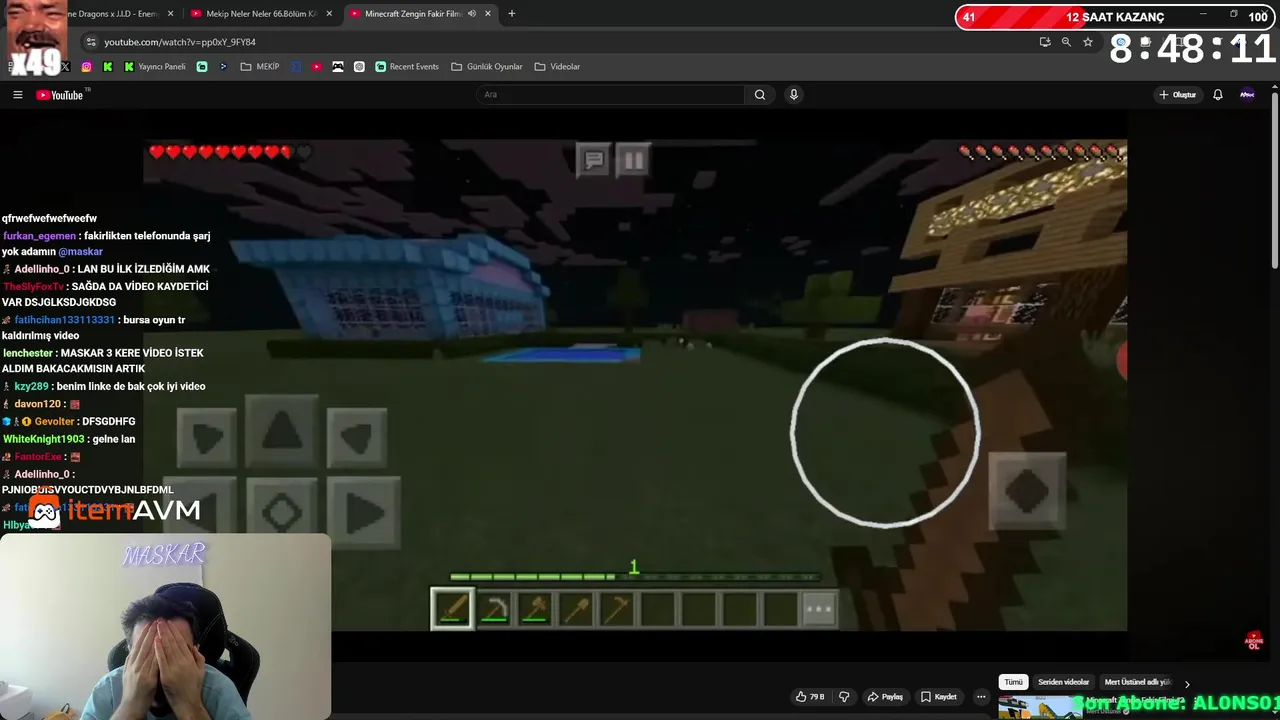Share the video via Paylaş button

coord(886,697)
